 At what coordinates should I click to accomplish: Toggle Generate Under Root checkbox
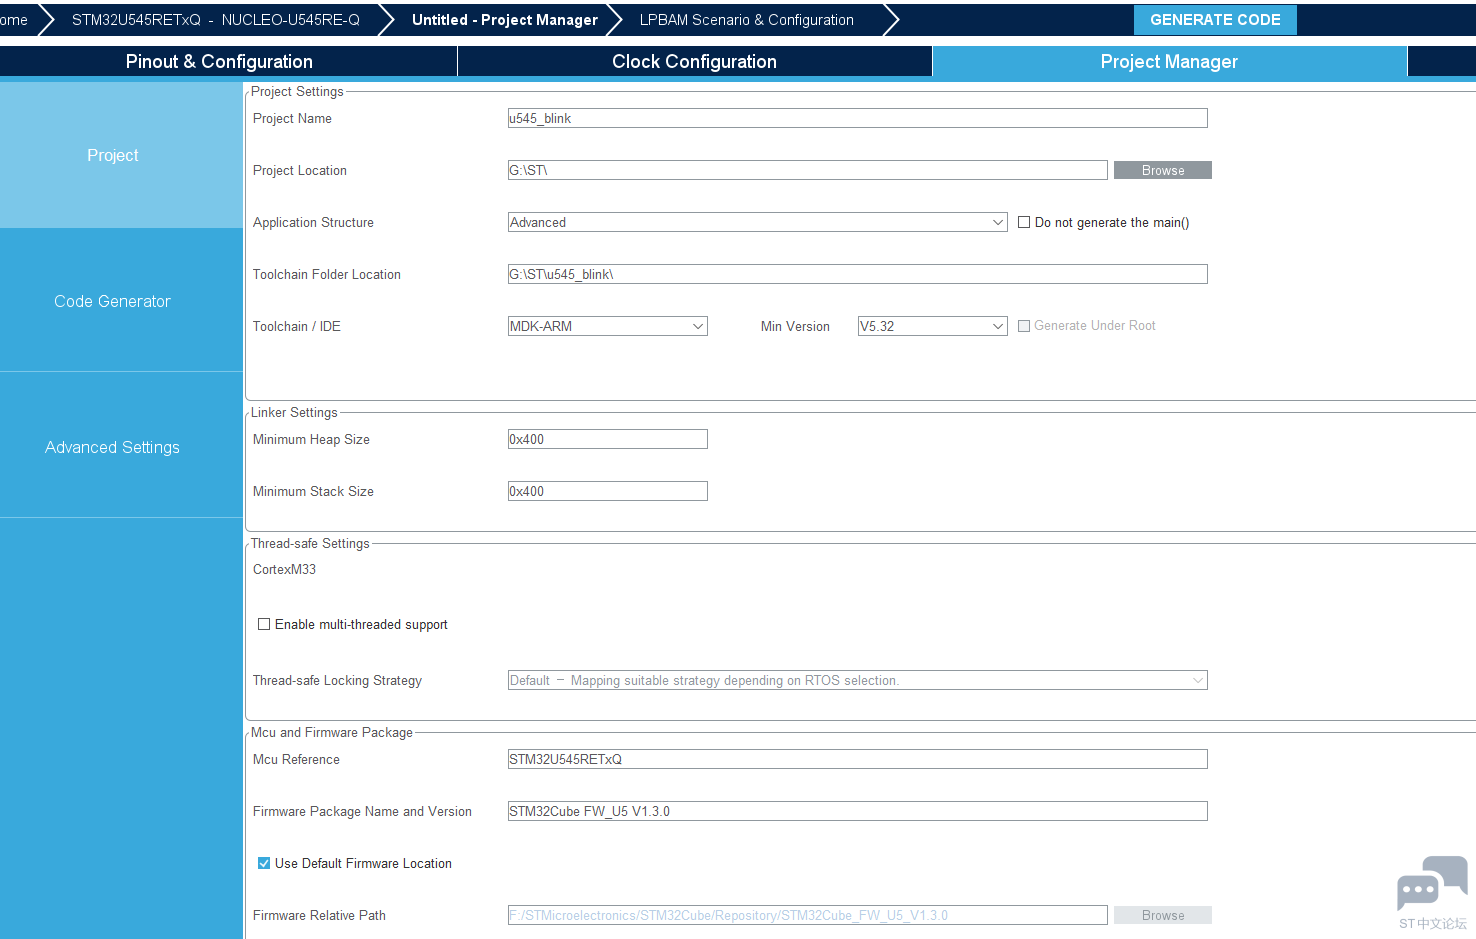tap(1024, 326)
